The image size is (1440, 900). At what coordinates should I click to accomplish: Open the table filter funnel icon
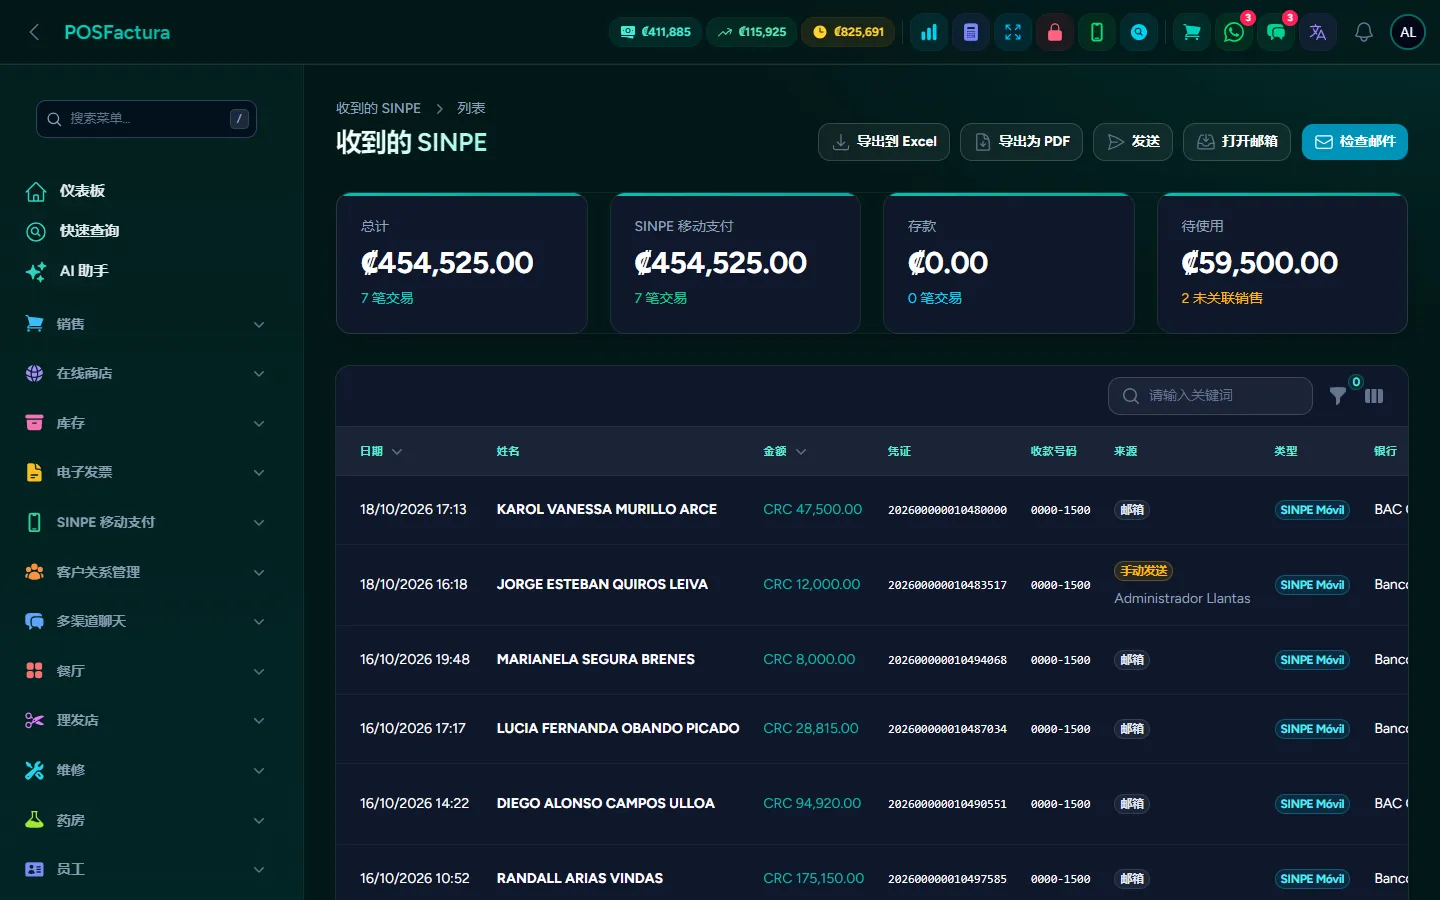pyautogui.click(x=1338, y=396)
